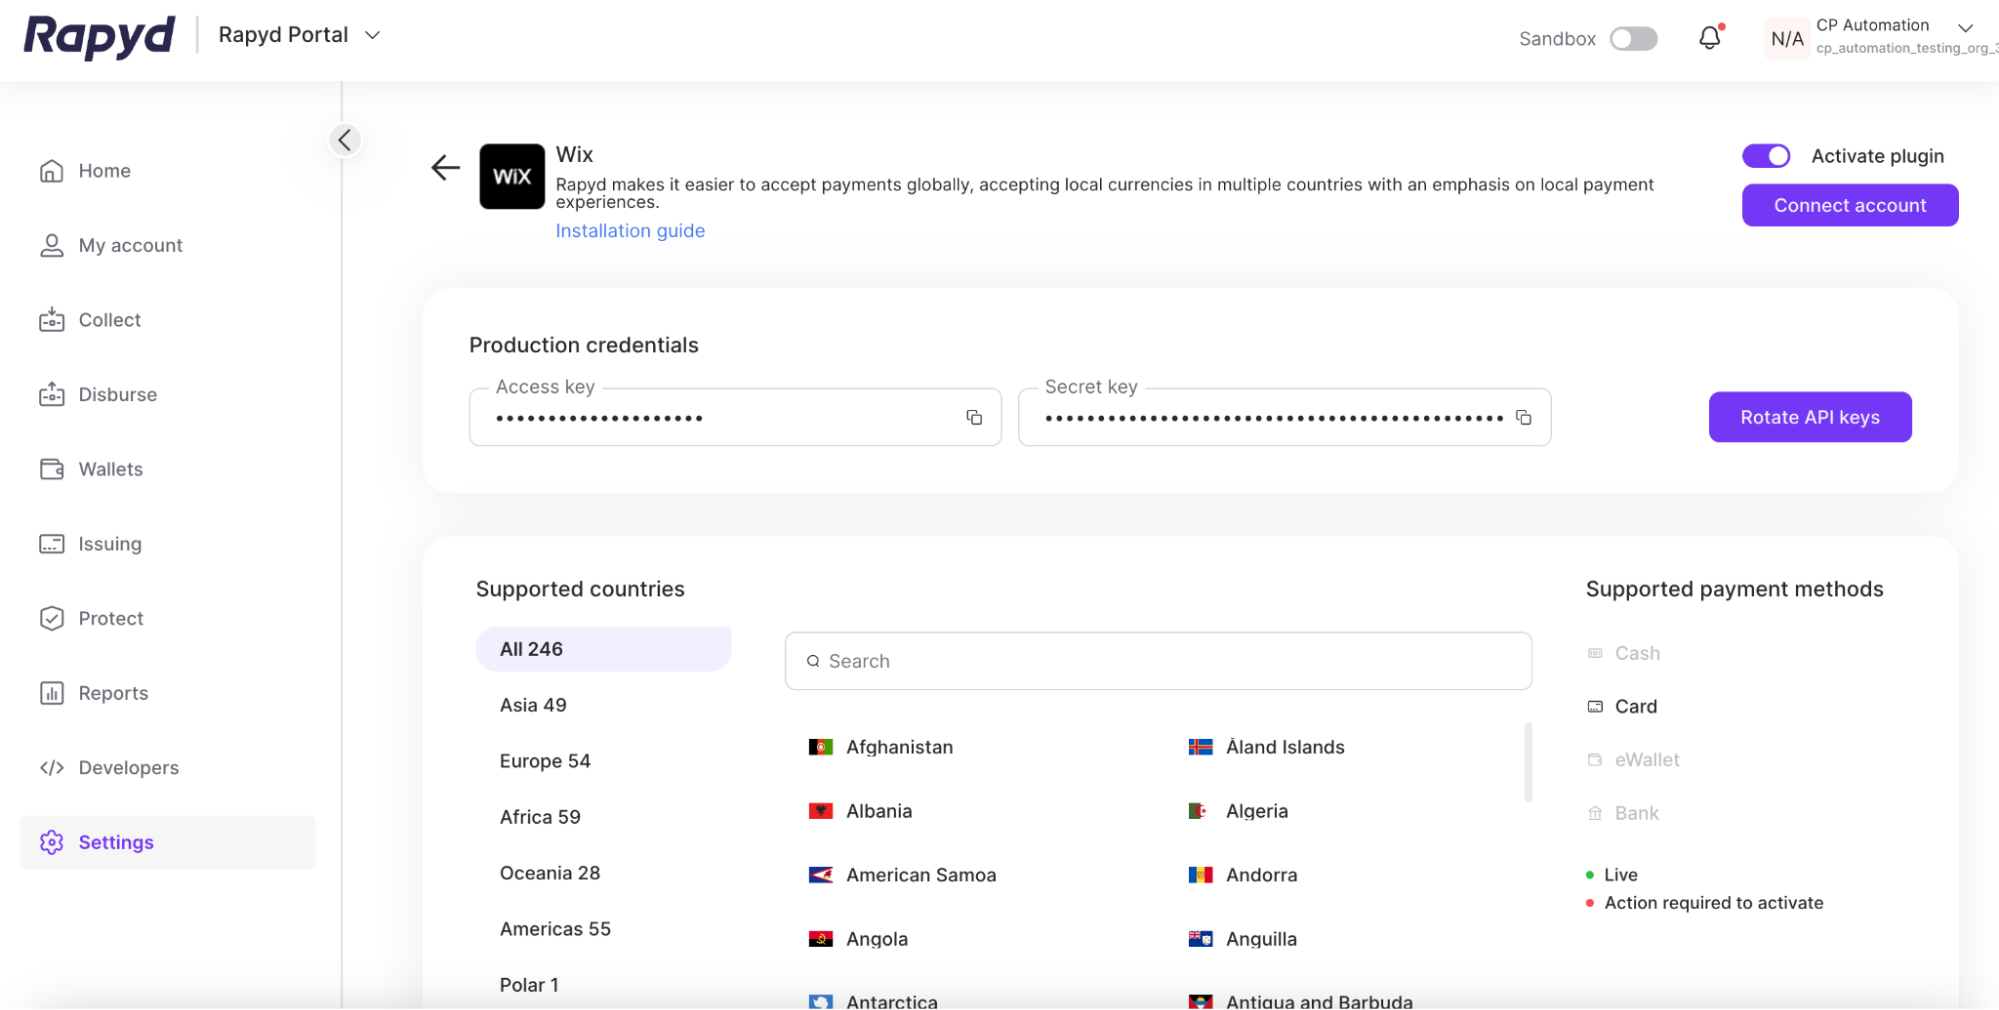This screenshot has height=1010, width=1999.
Task: Click the Rapyd logo
Action: point(99,36)
